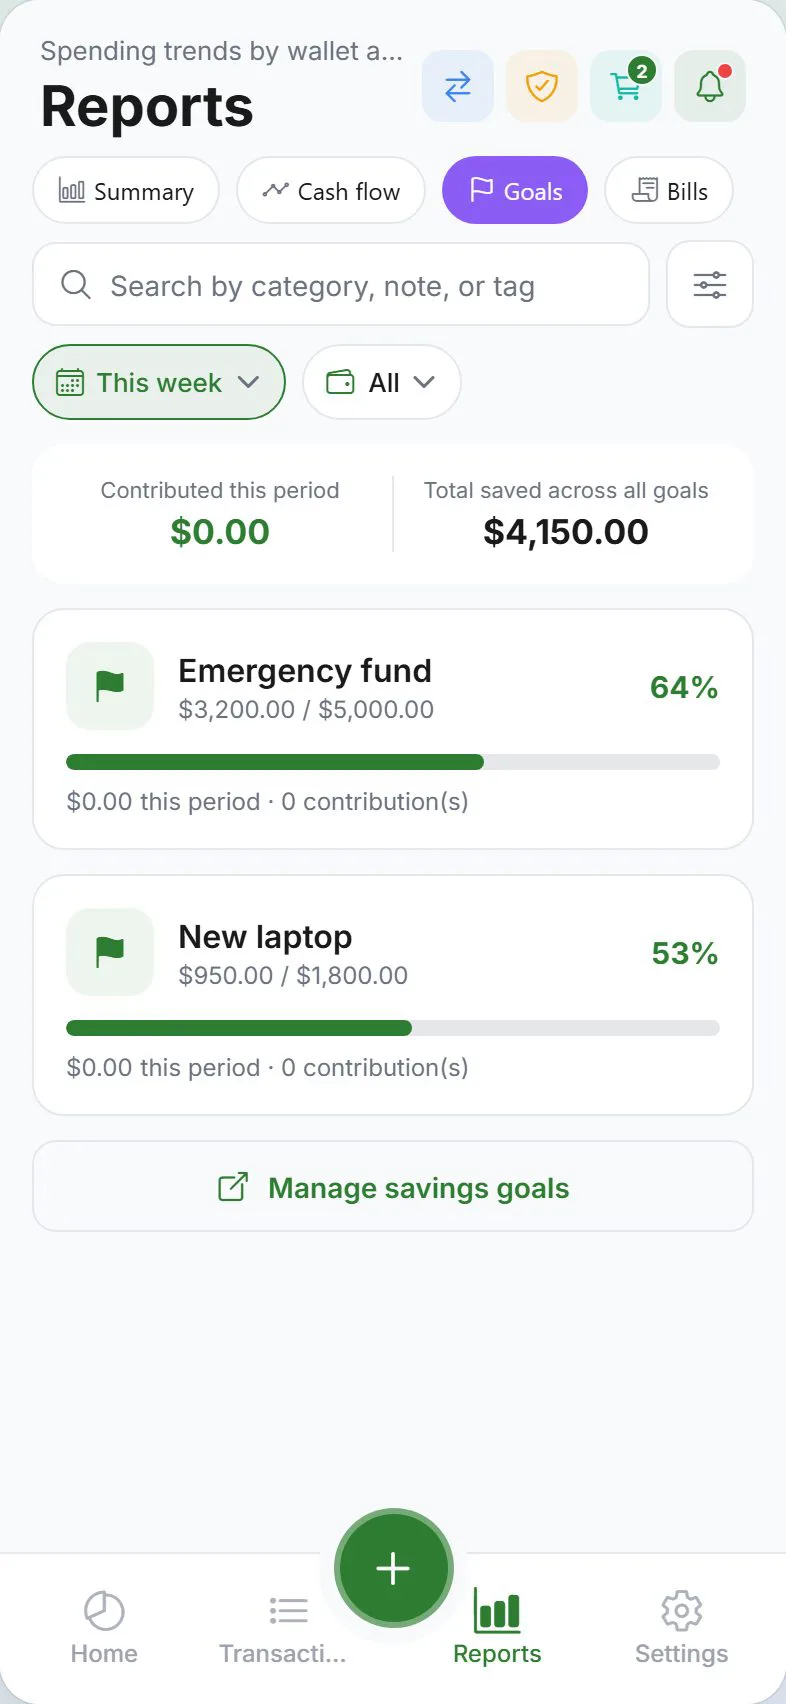
Task: Tap the Emergency fund flag icon
Action: [x=110, y=686]
